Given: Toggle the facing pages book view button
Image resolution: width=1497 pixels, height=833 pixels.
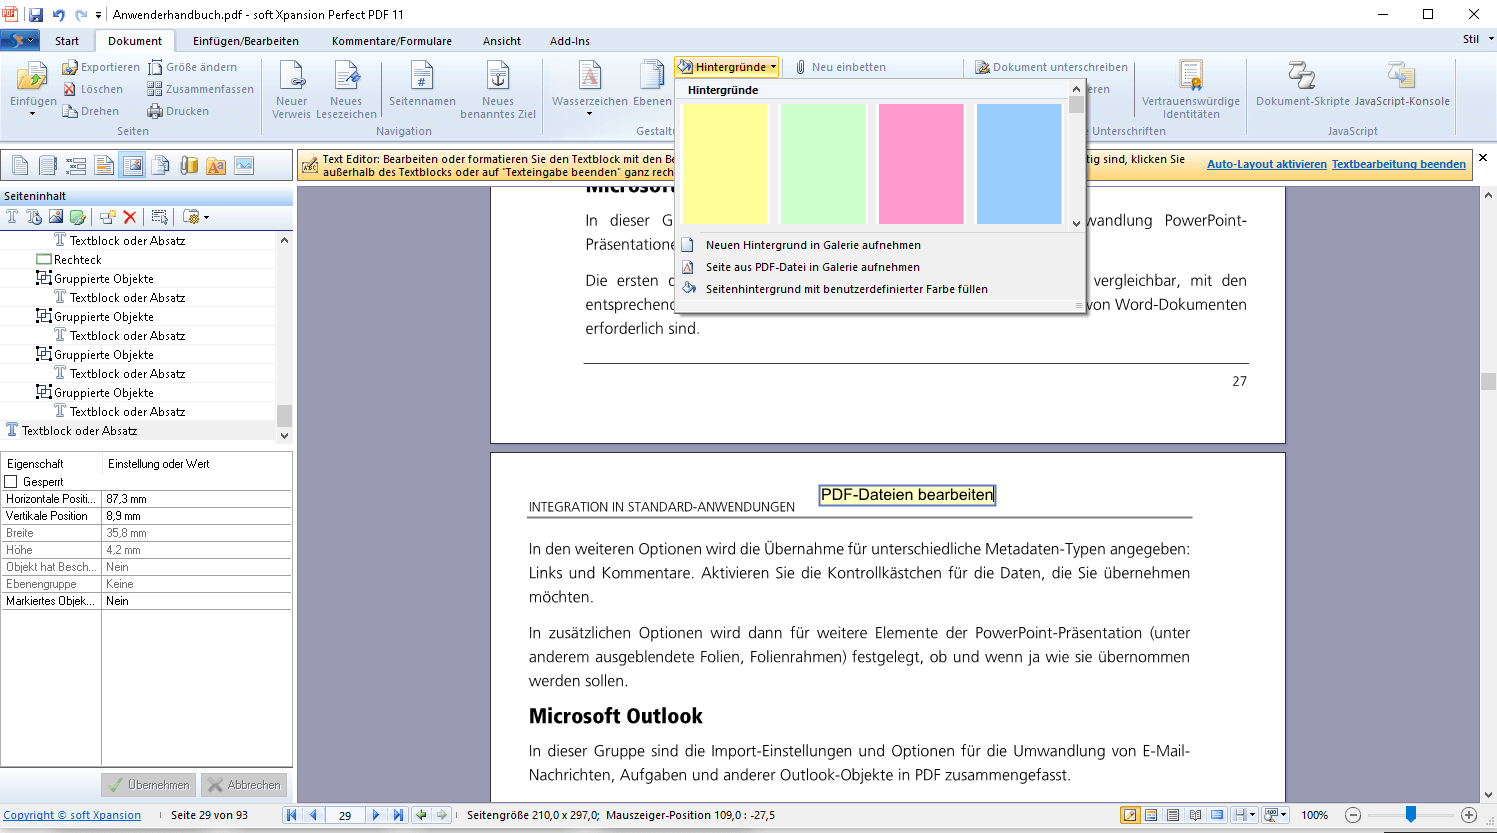Looking at the screenshot, I should 1195,815.
